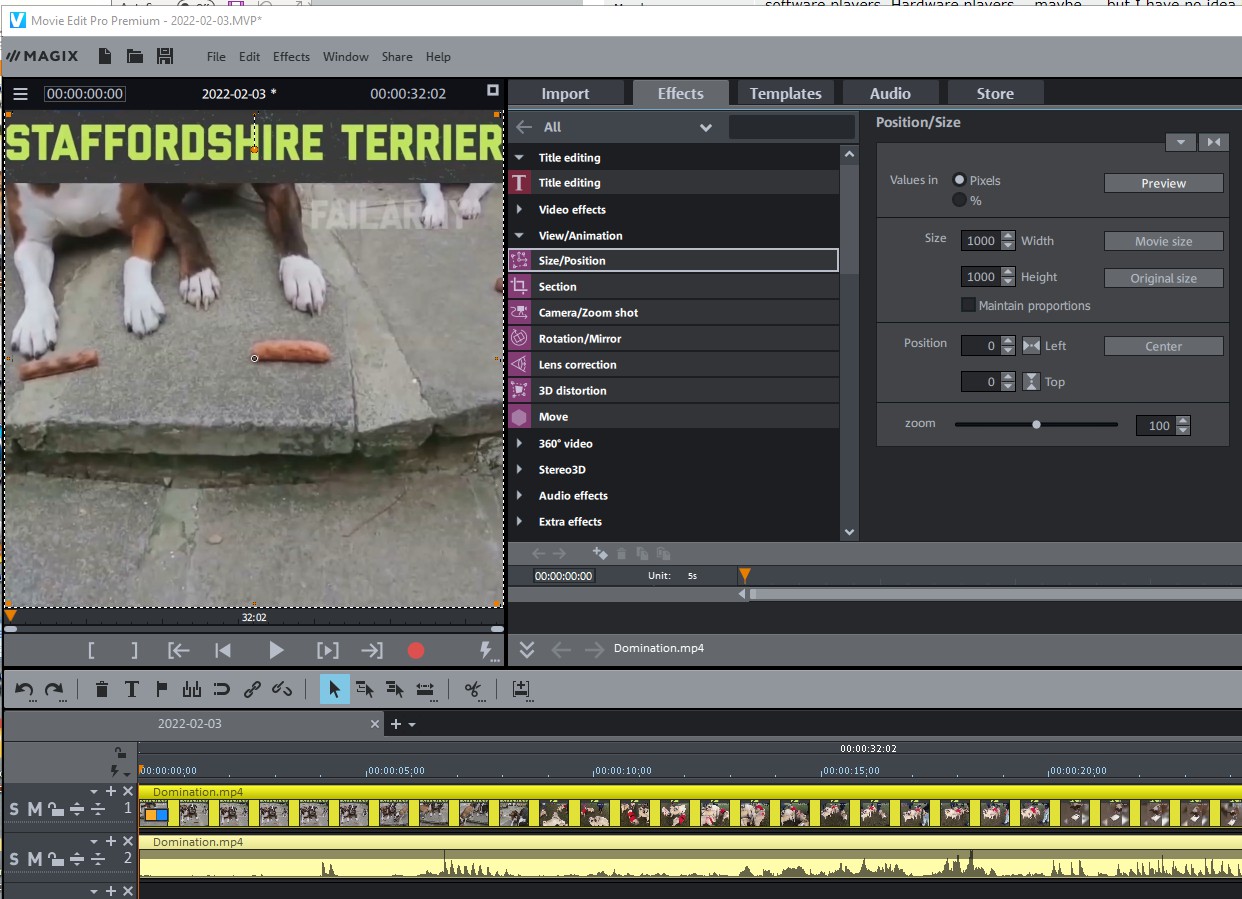Click the group objects chain-link icon
1242x899 pixels.
[252, 689]
